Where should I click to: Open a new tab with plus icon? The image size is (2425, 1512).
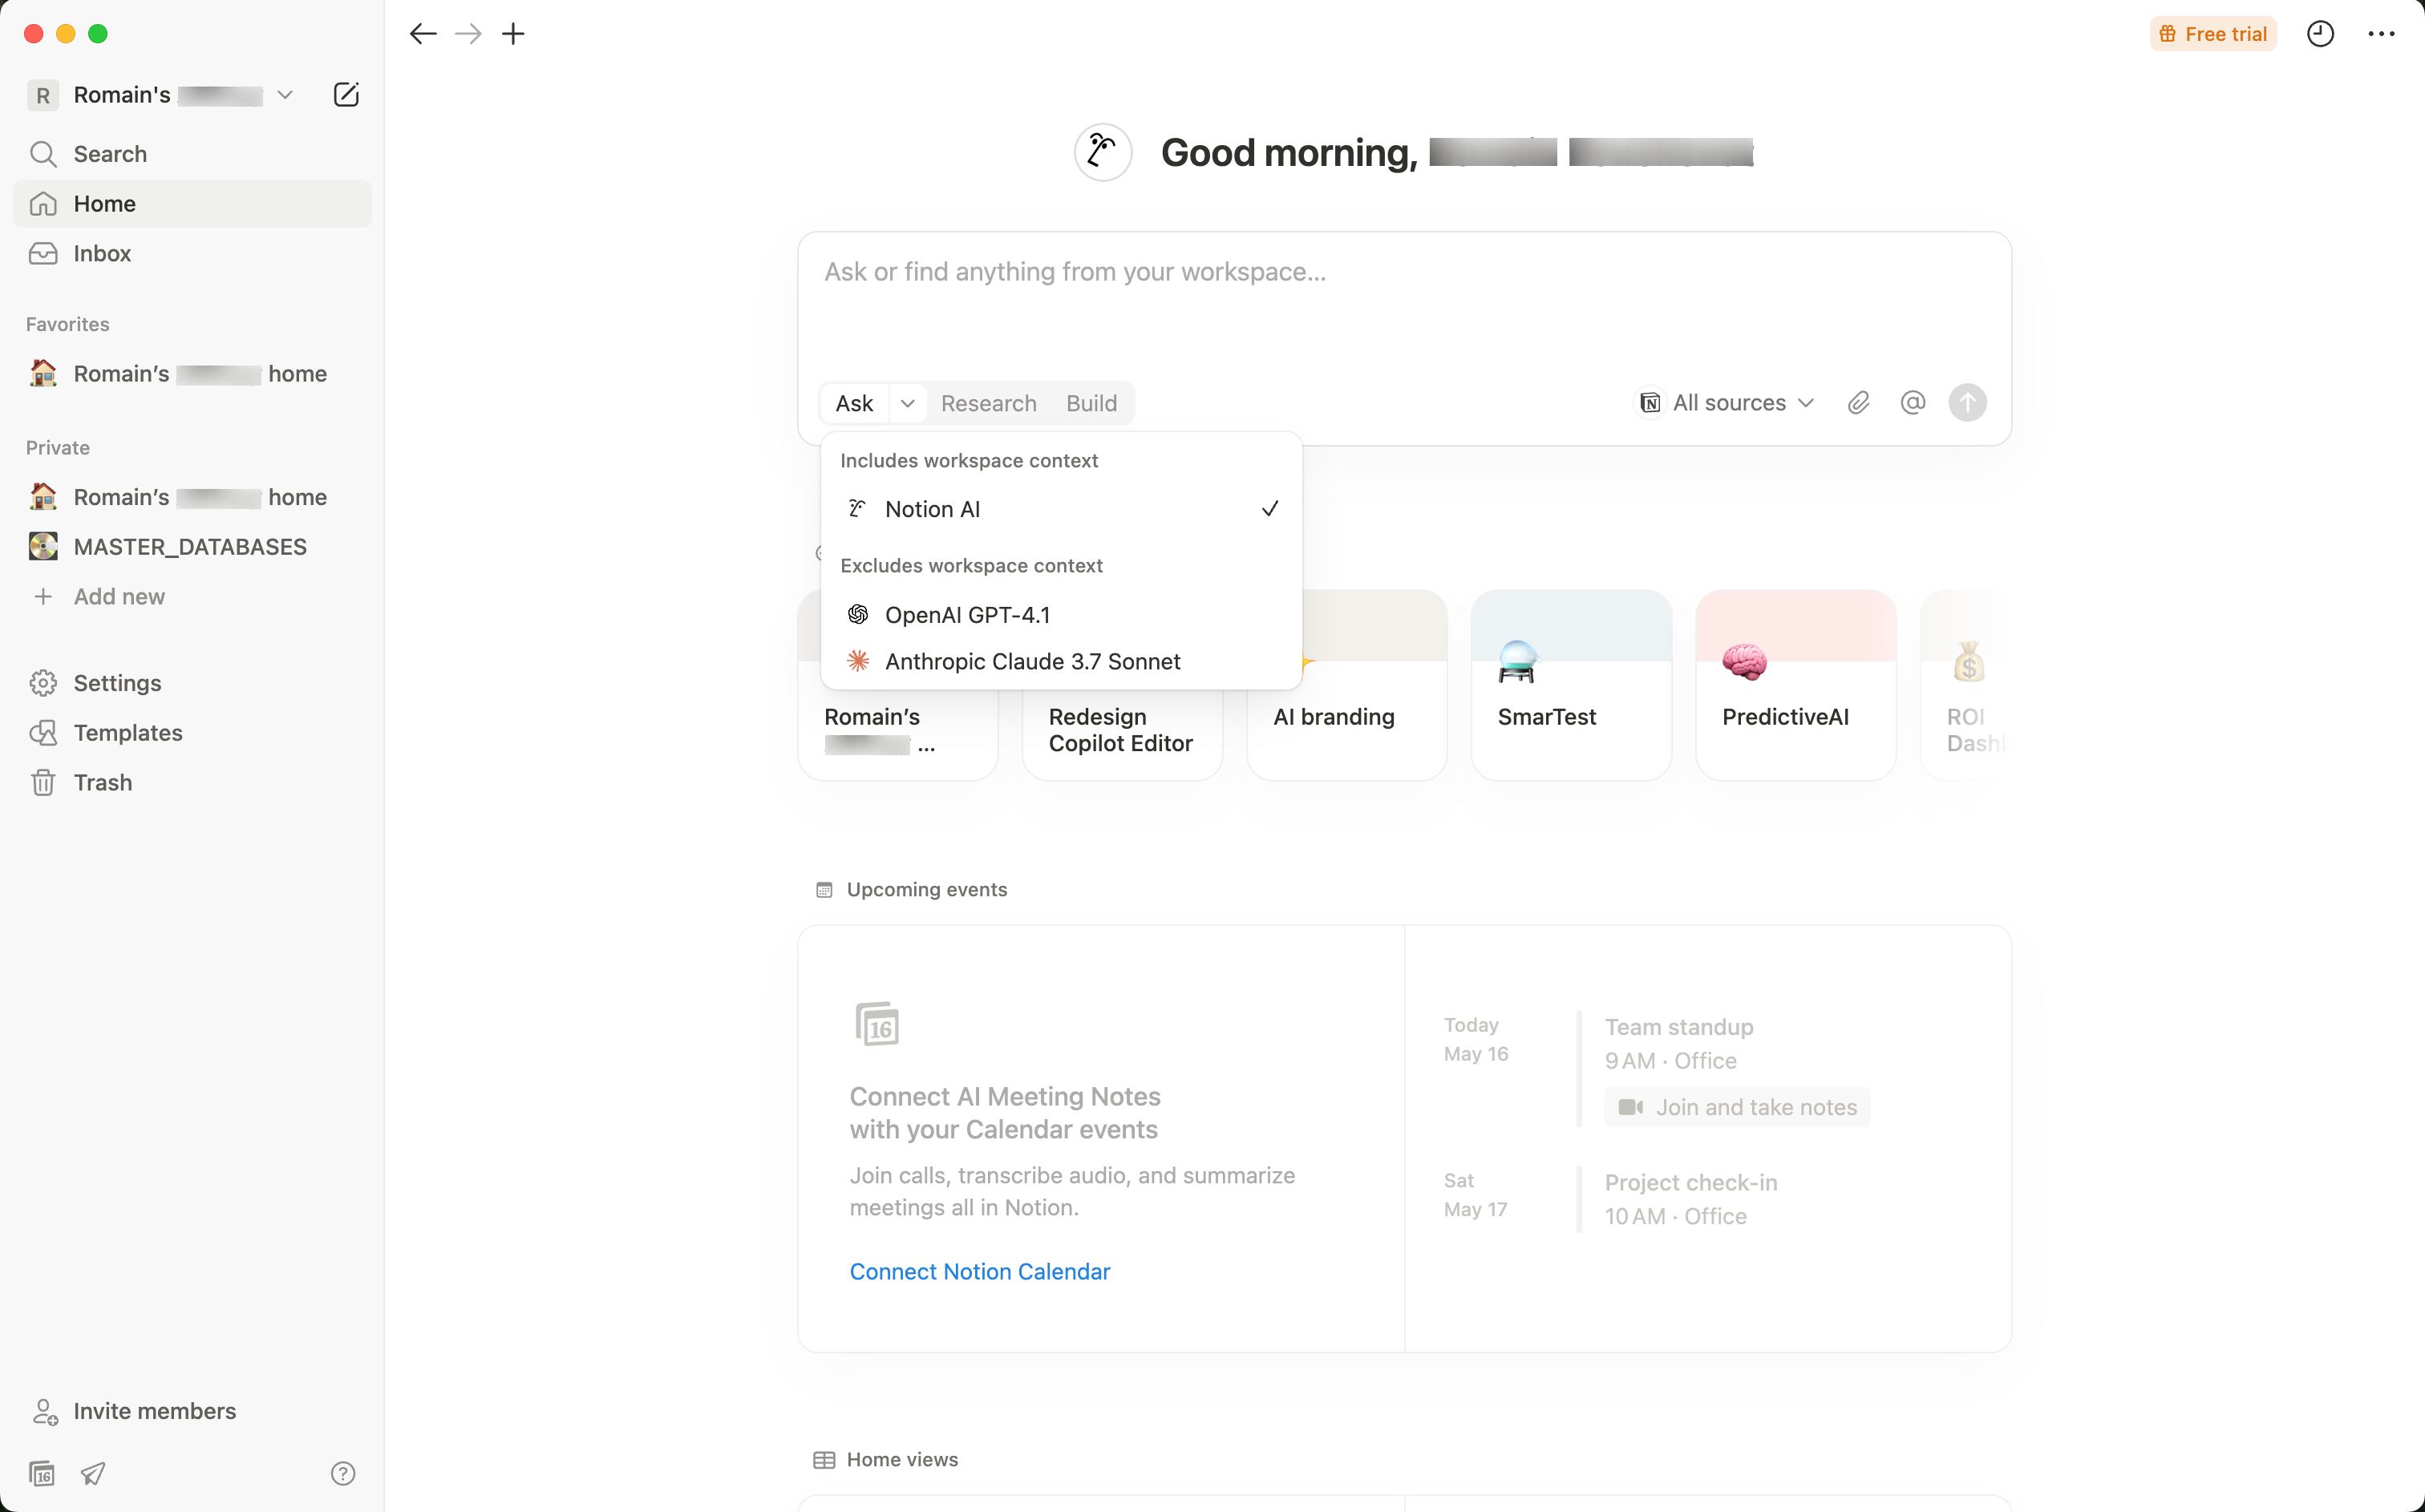tap(513, 34)
